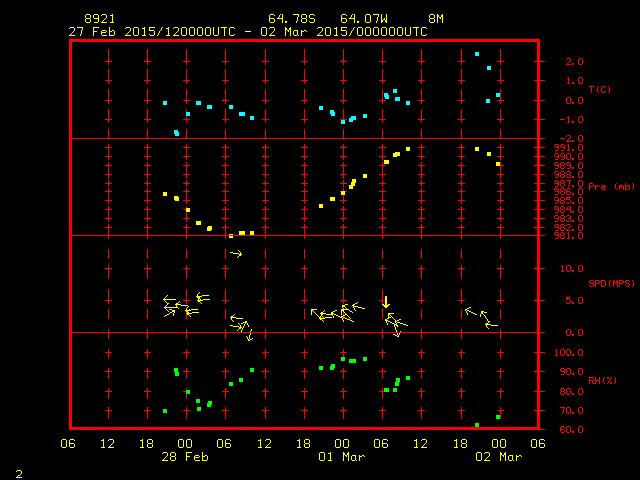This screenshot has width=640, height=480.
Task: Pick the lowest green humidity data point
Action: tap(477, 425)
